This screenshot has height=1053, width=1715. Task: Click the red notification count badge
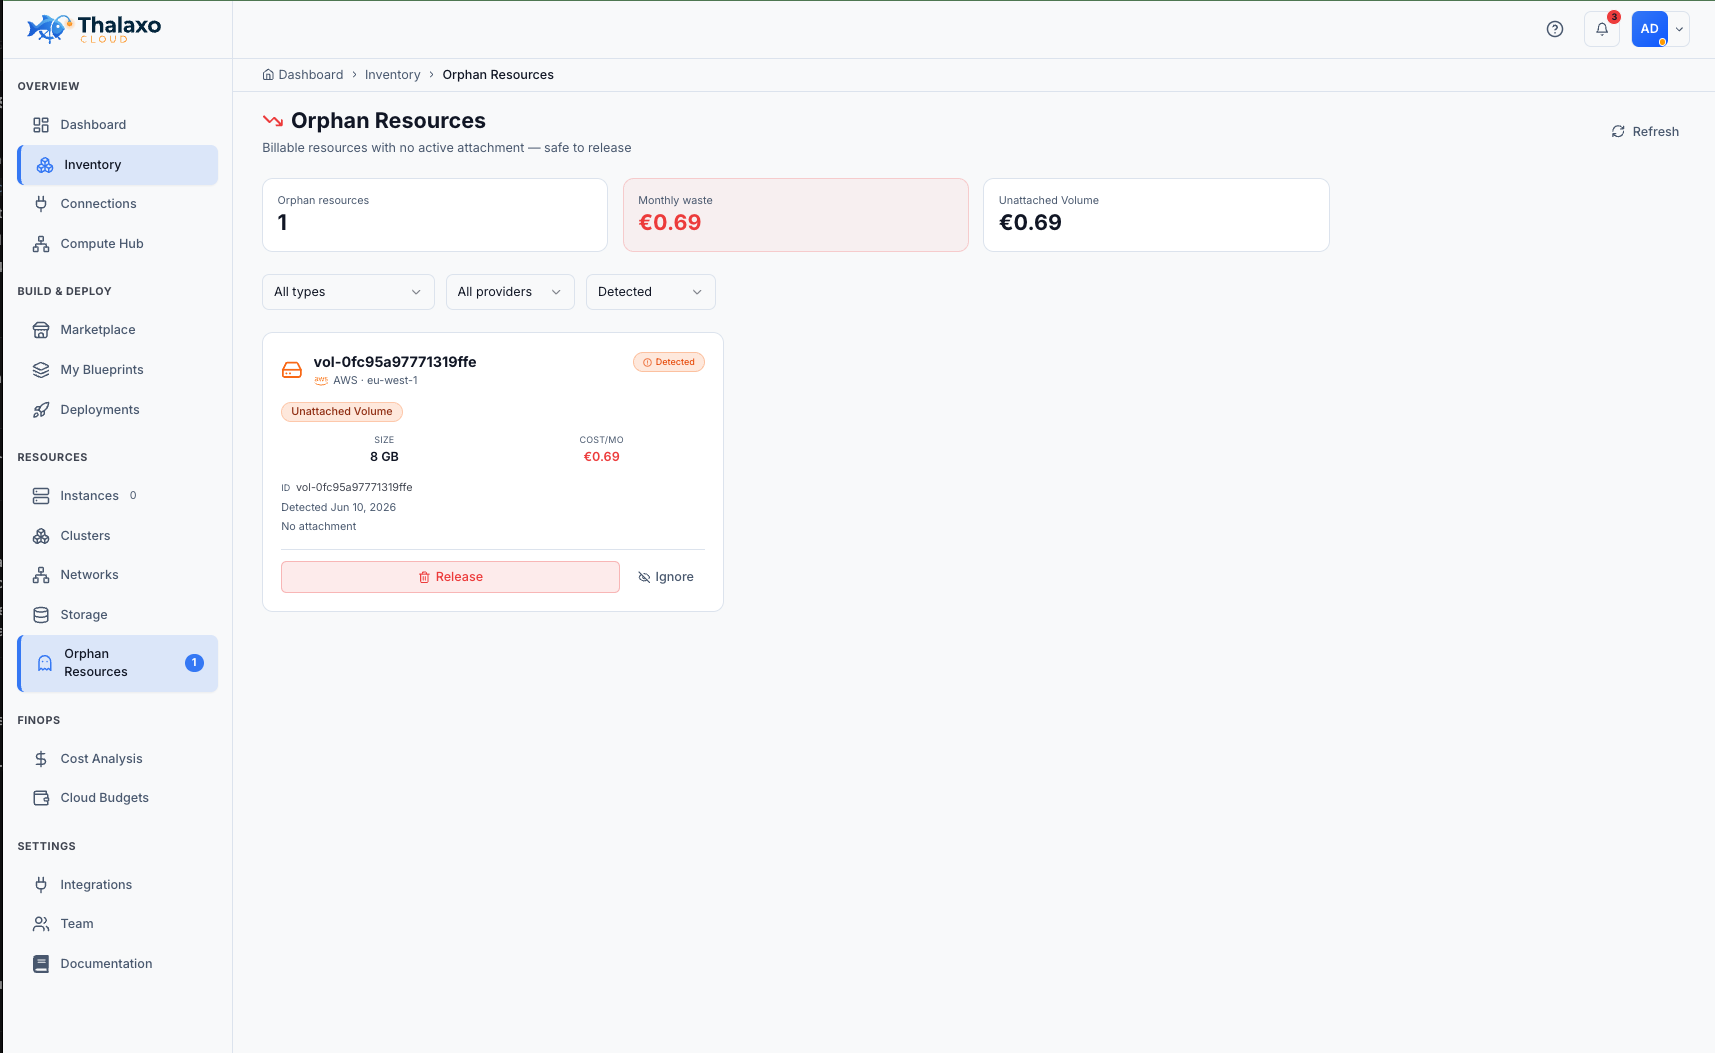pos(1614,17)
